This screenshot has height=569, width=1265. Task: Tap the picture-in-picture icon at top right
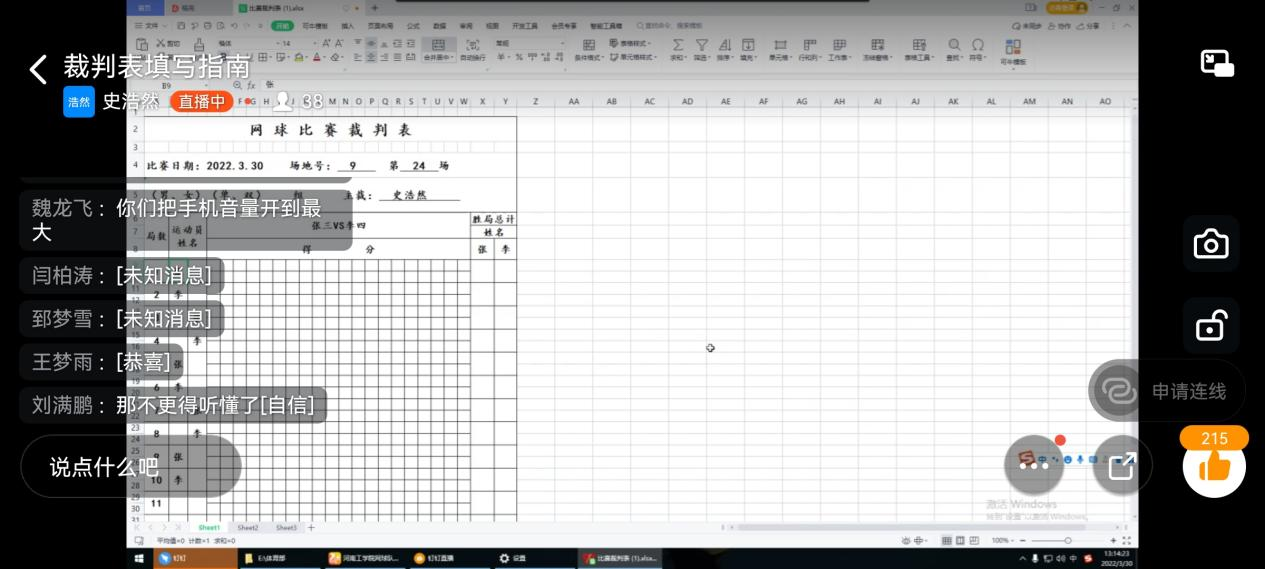(x=1217, y=64)
